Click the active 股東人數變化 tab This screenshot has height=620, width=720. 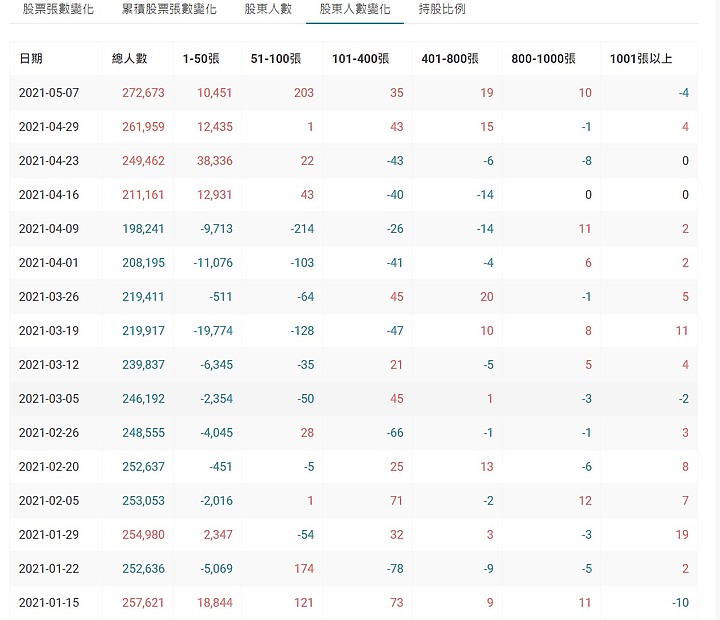tap(355, 9)
